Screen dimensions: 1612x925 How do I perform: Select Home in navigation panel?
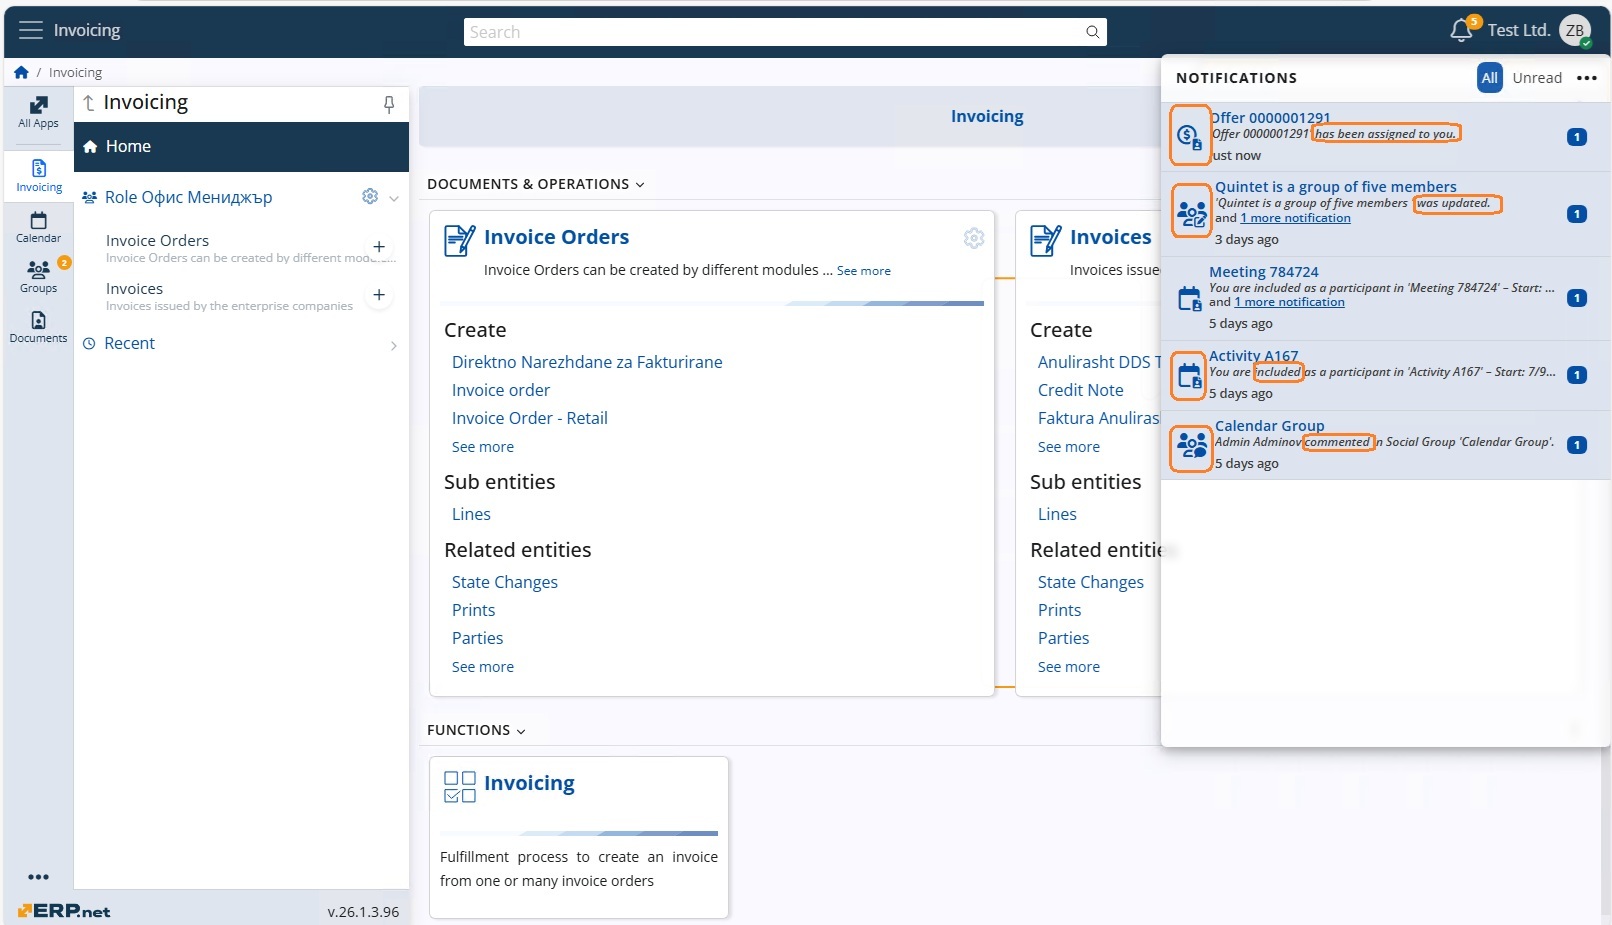click(x=241, y=147)
